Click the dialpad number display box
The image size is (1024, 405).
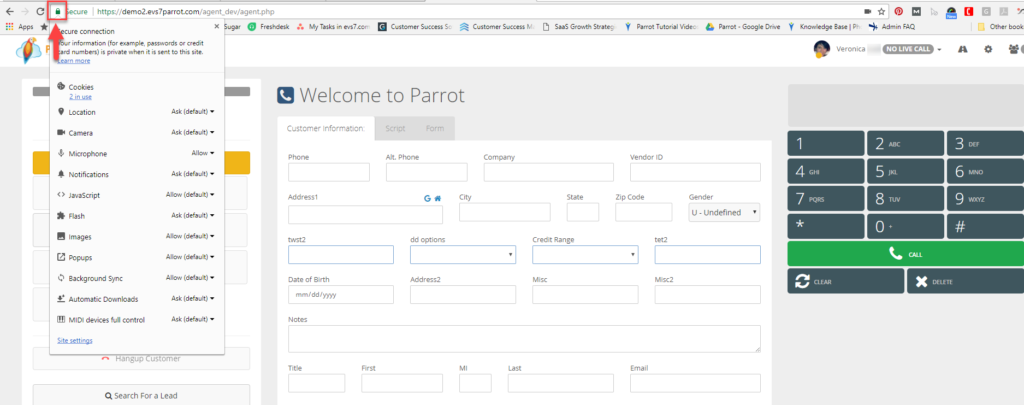pos(906,105)
